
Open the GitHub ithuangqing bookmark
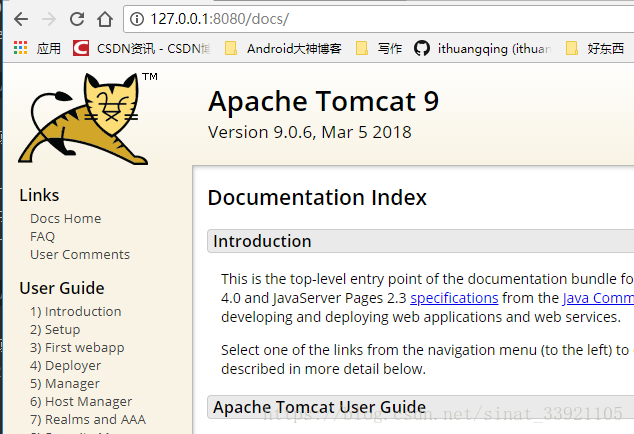pos(482,49)
